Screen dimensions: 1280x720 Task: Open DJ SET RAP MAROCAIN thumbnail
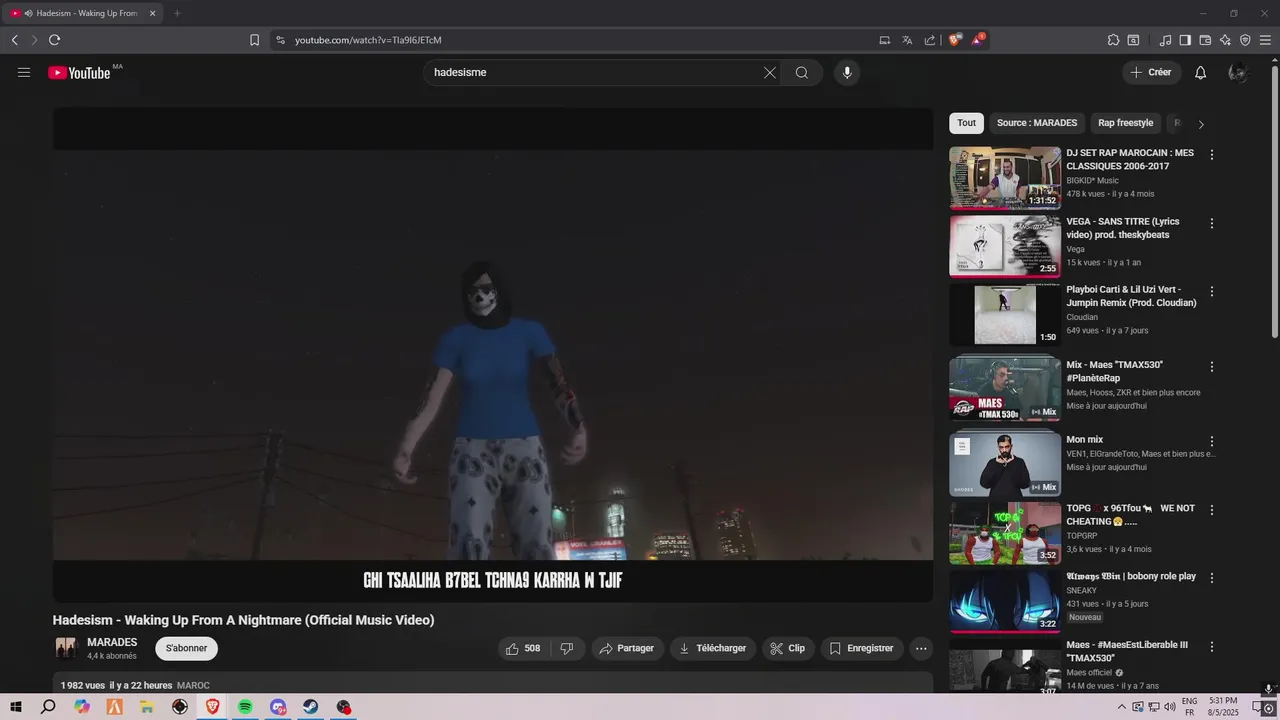click(1005, 178)
